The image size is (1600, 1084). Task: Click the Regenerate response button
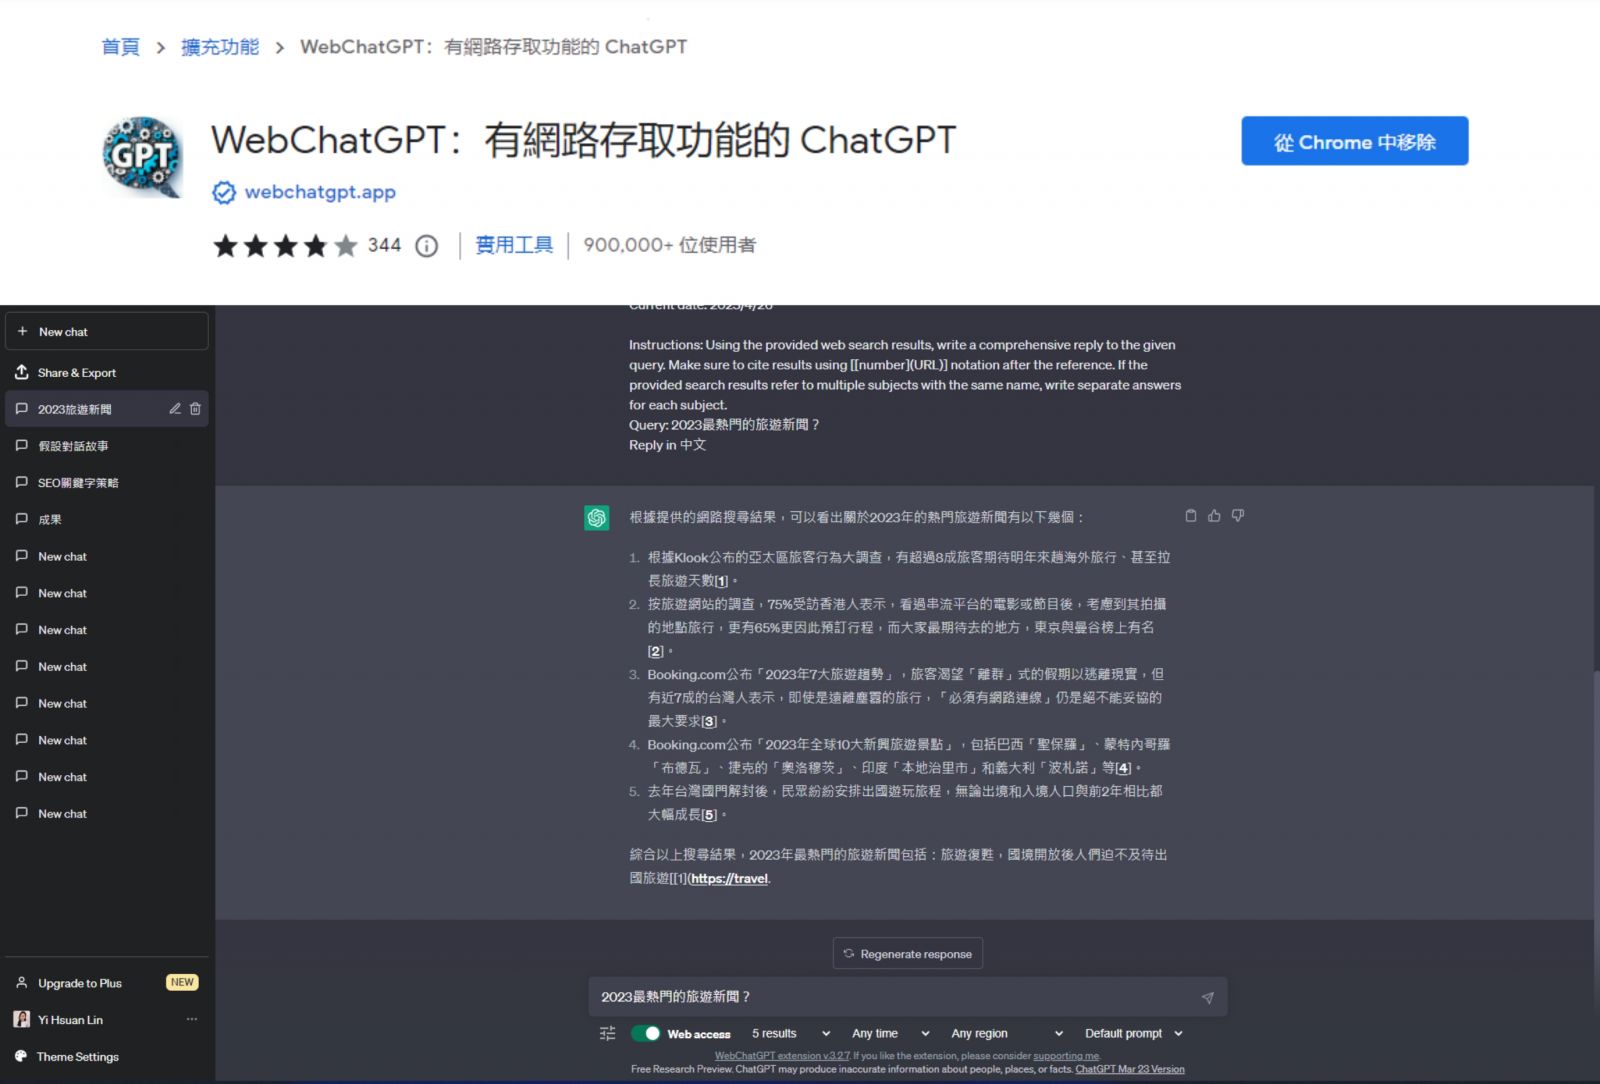[x=908, y=953]
